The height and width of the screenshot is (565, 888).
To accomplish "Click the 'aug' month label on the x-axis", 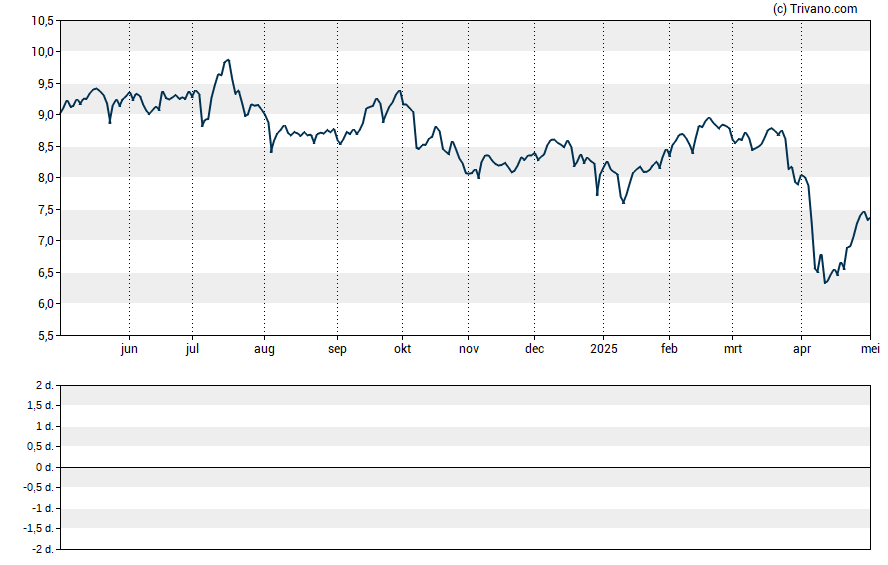I will 264,349.
